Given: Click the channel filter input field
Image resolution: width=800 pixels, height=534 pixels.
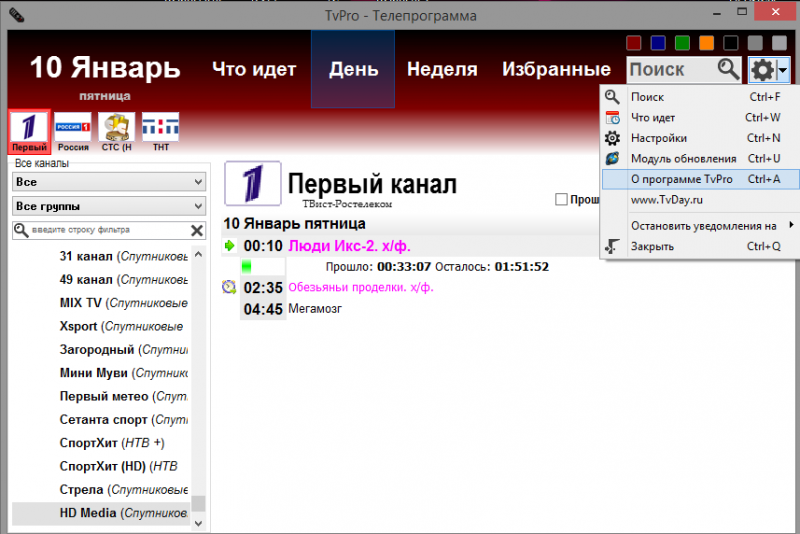Looking at the screenshot, I should 109,230.
